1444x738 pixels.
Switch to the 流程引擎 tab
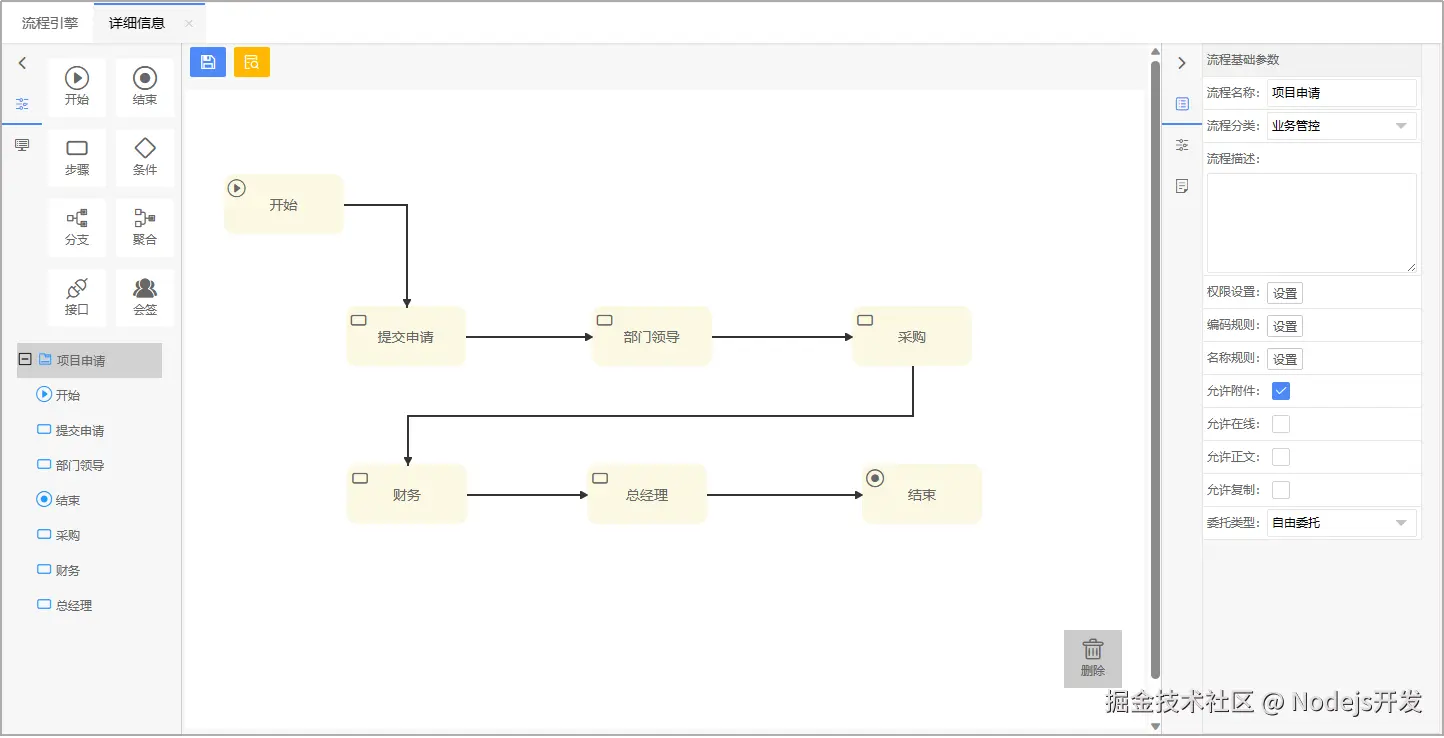click(x=50, y=23)
